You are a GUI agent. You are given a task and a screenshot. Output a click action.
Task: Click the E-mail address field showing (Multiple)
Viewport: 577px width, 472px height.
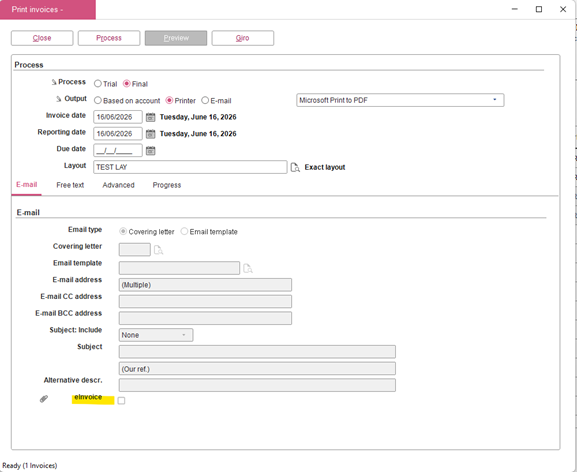click(x=205, y=285)
